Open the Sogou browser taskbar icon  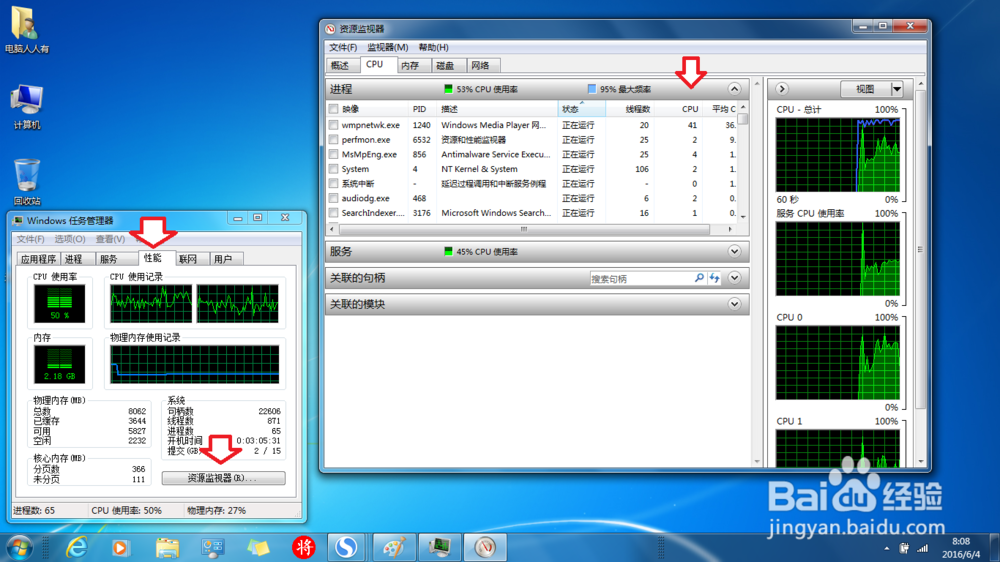click(x=346, y=547)
